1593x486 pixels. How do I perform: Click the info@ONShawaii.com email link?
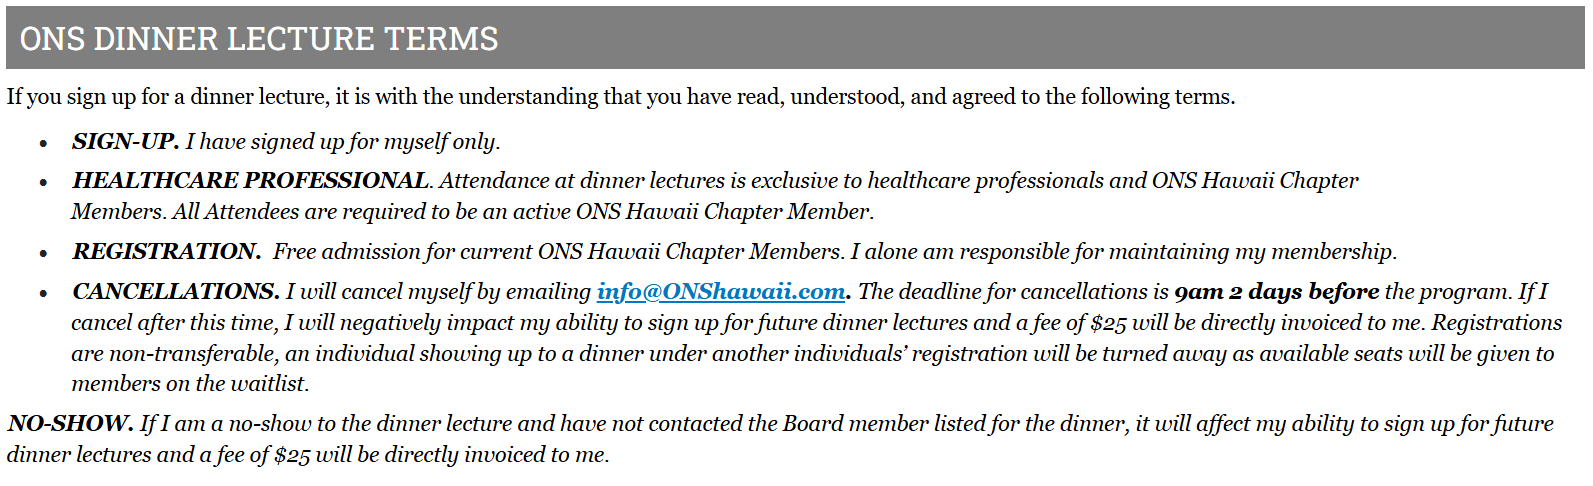(720, 292)
